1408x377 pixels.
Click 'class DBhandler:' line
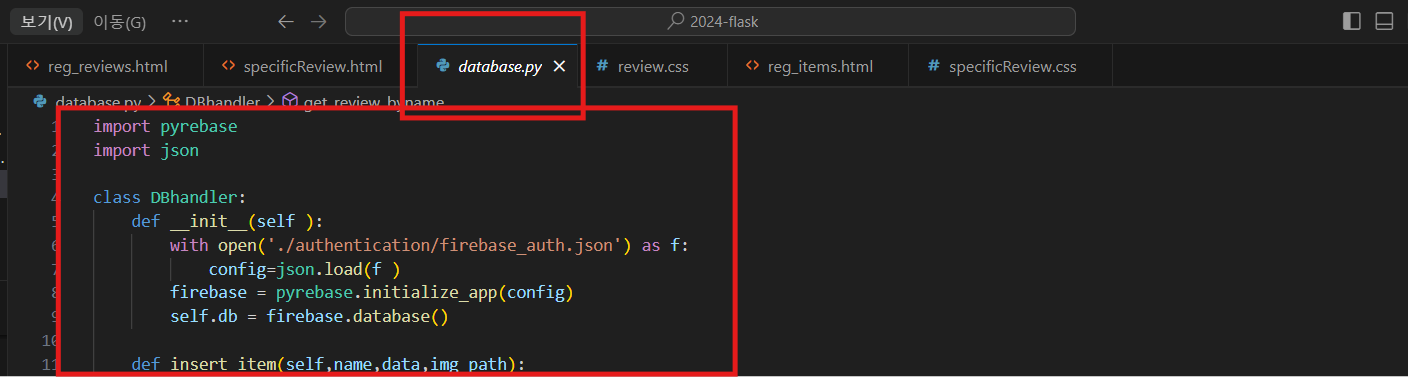(x=169, y=197)
